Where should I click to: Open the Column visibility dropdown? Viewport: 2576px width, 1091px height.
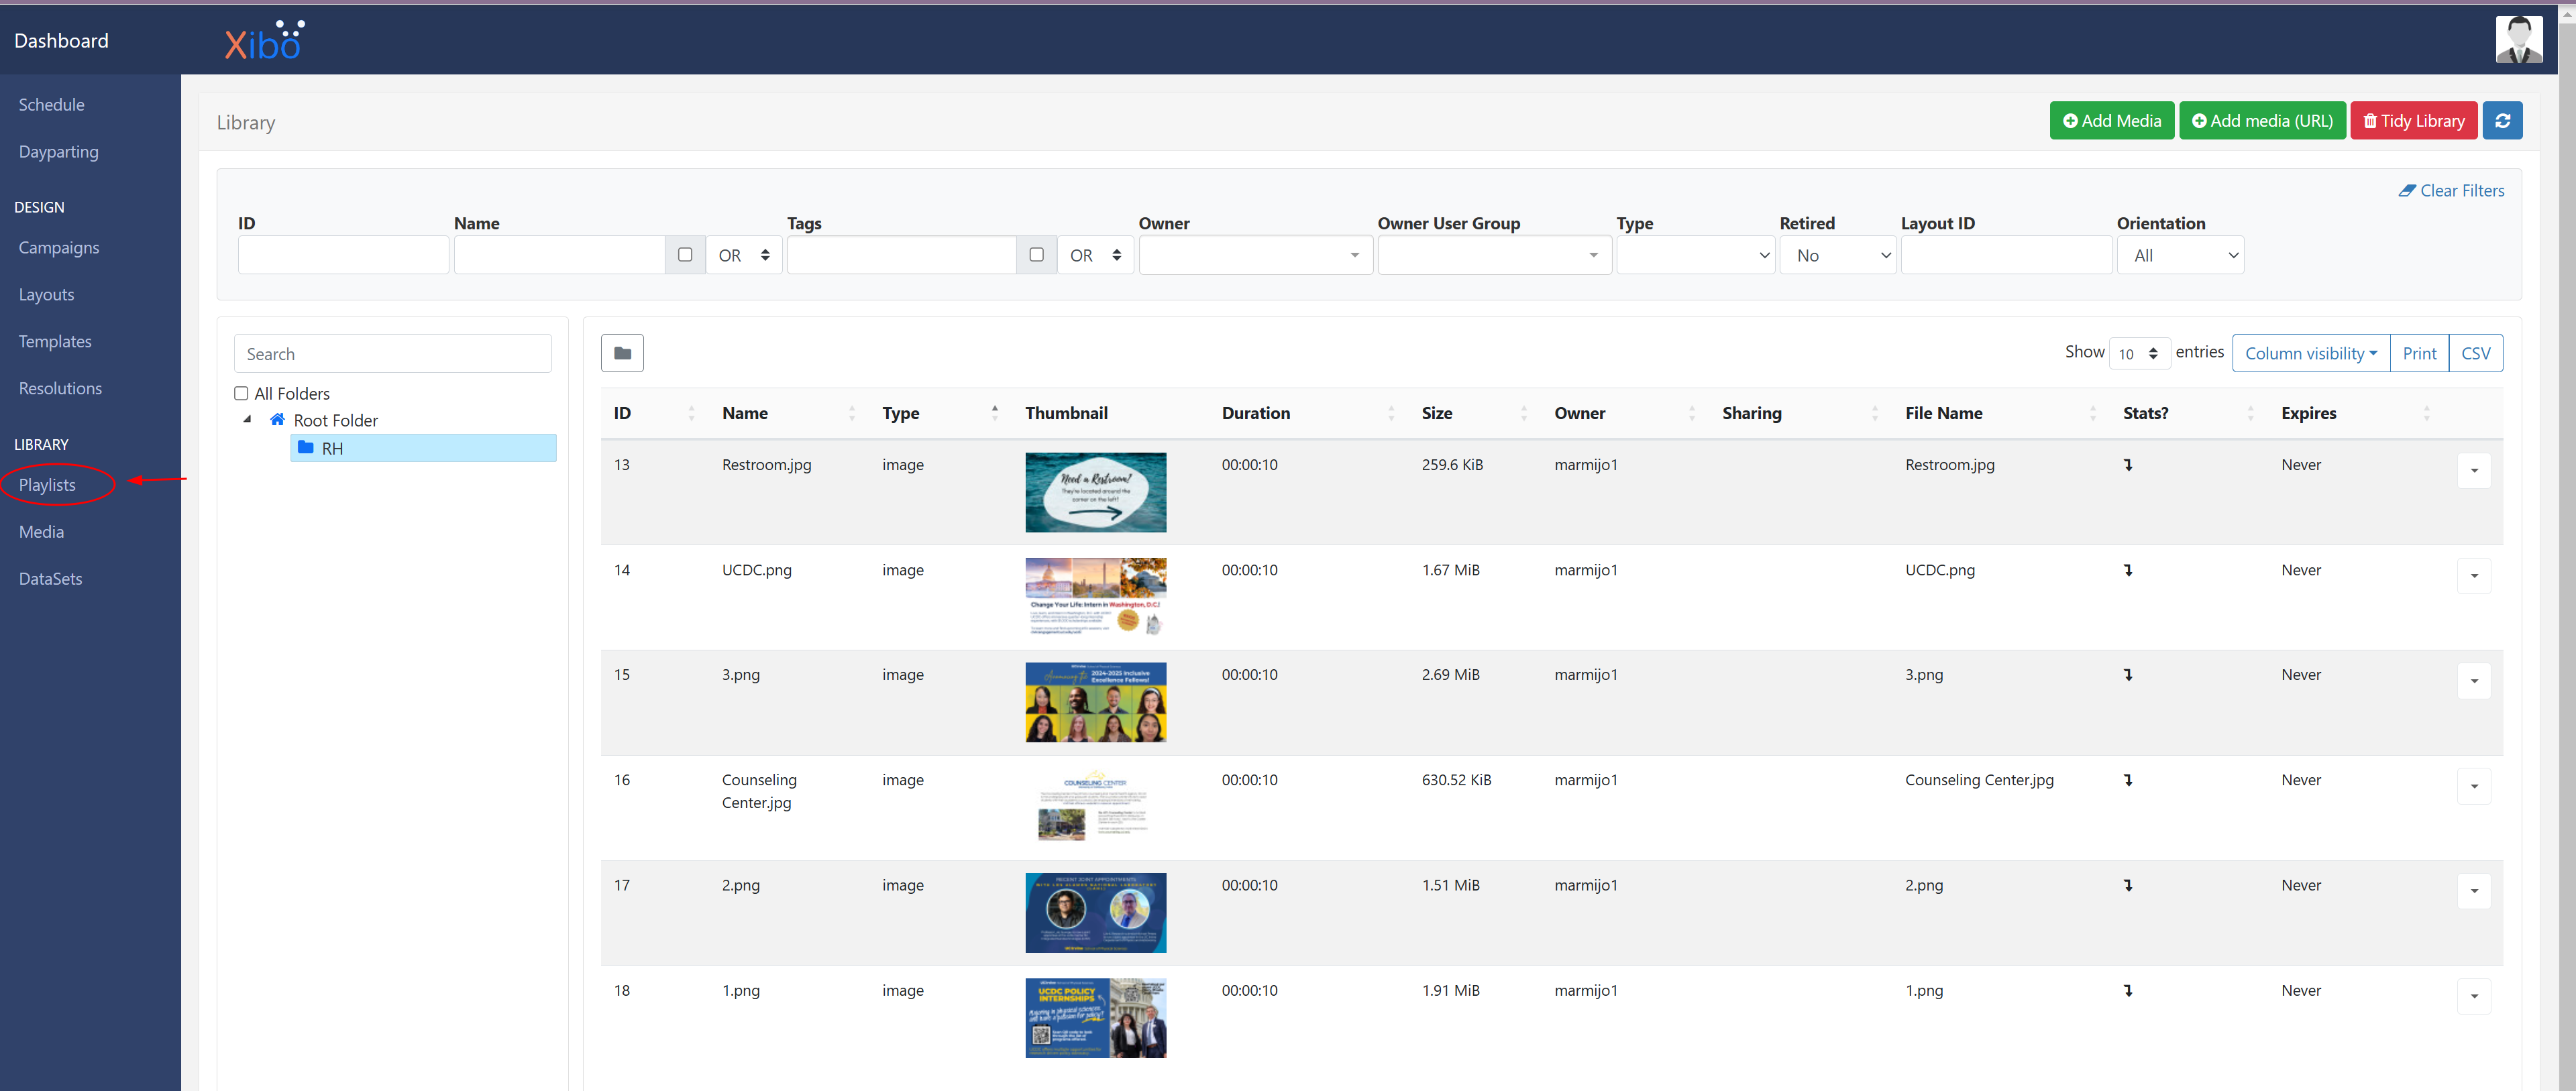2310,353
